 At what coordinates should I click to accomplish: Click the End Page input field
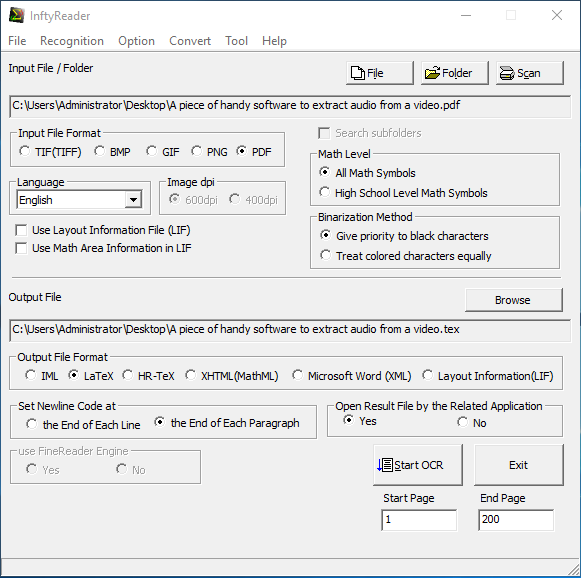click(516, 519)
